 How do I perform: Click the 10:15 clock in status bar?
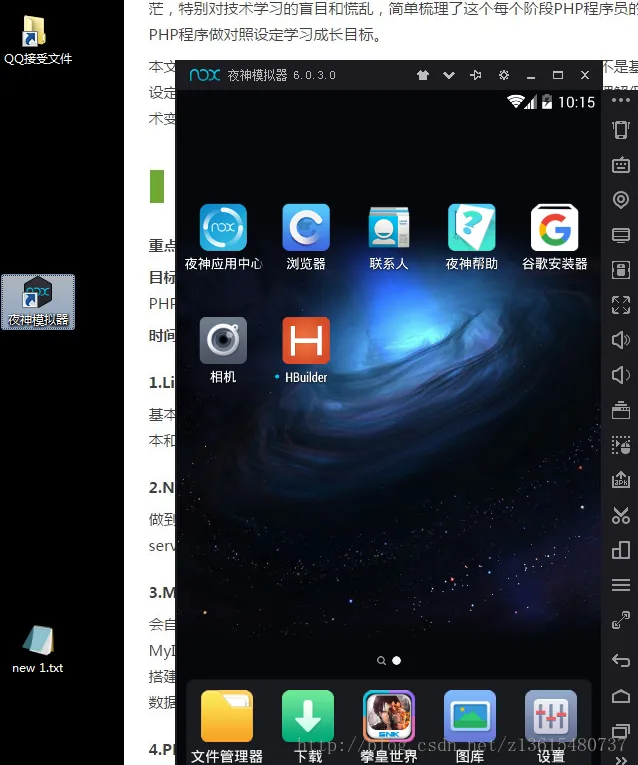pos(576,102)
